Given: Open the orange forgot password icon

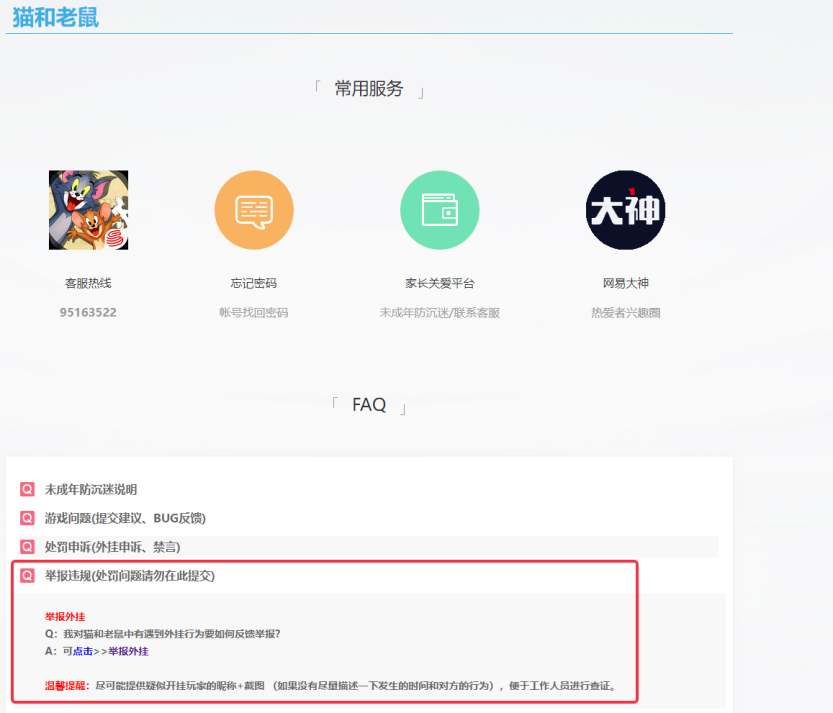Looking at the screenshot, I should (x=254, y=210).
